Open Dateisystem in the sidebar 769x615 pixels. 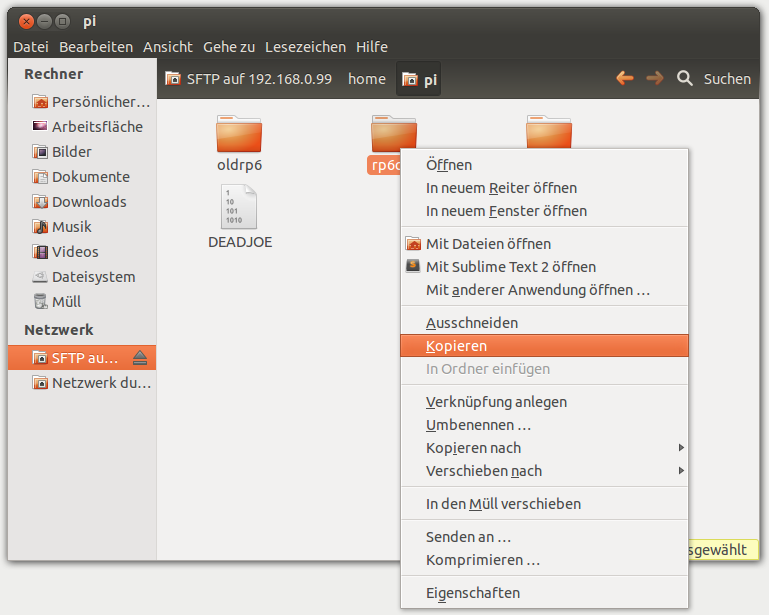pyautogui.click(x=92, y=276)
